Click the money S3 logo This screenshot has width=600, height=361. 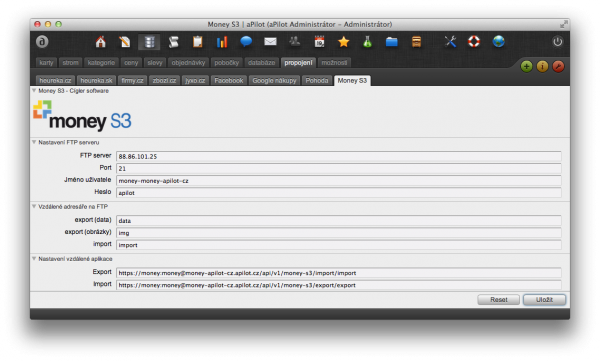(x=82, y=116)
